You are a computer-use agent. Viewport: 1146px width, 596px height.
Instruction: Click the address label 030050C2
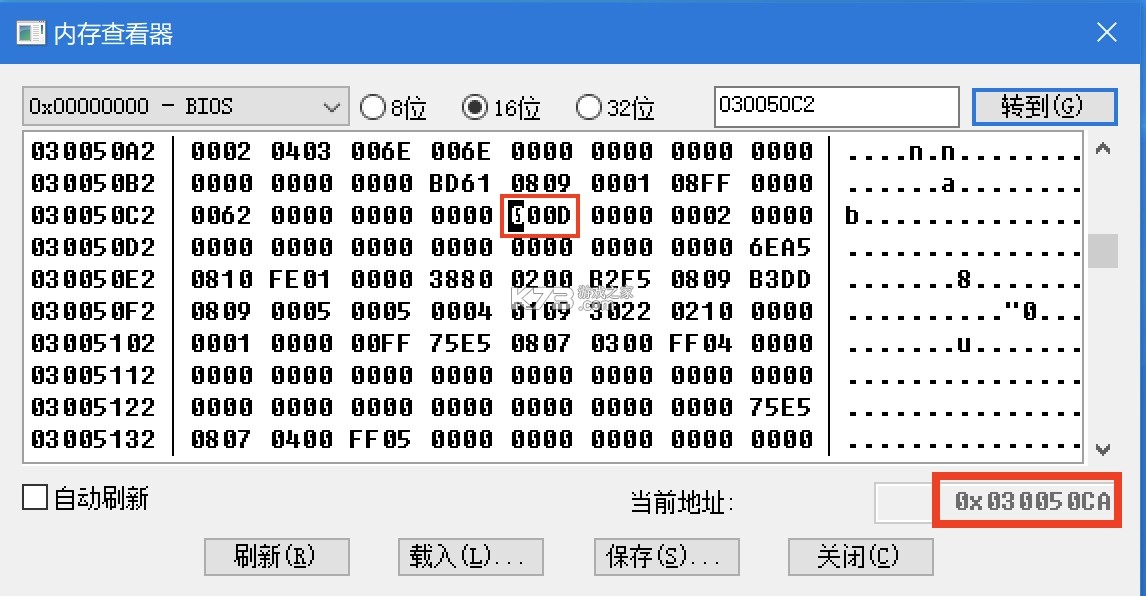[x=94, y=215]
